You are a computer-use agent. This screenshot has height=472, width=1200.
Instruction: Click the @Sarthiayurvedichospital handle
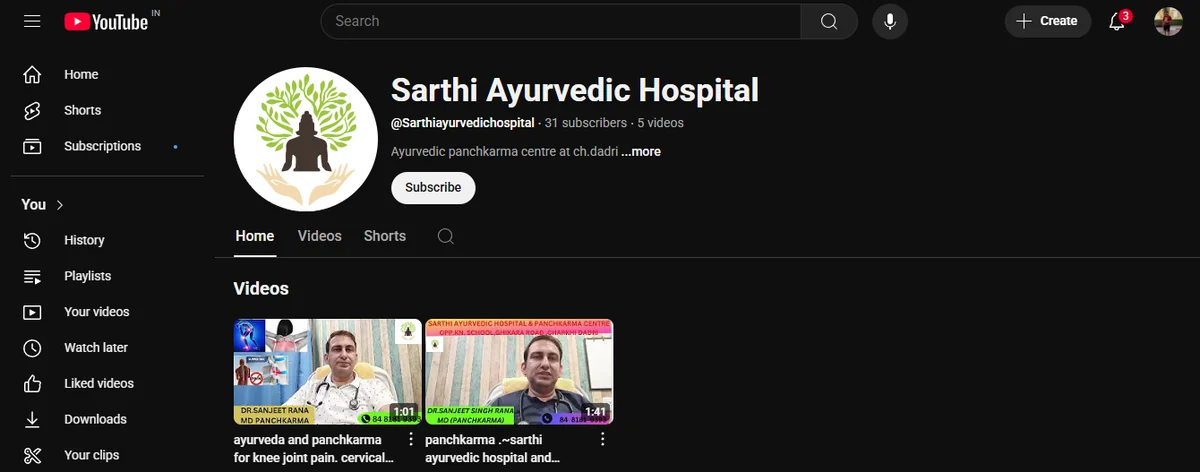pos(463,123)
